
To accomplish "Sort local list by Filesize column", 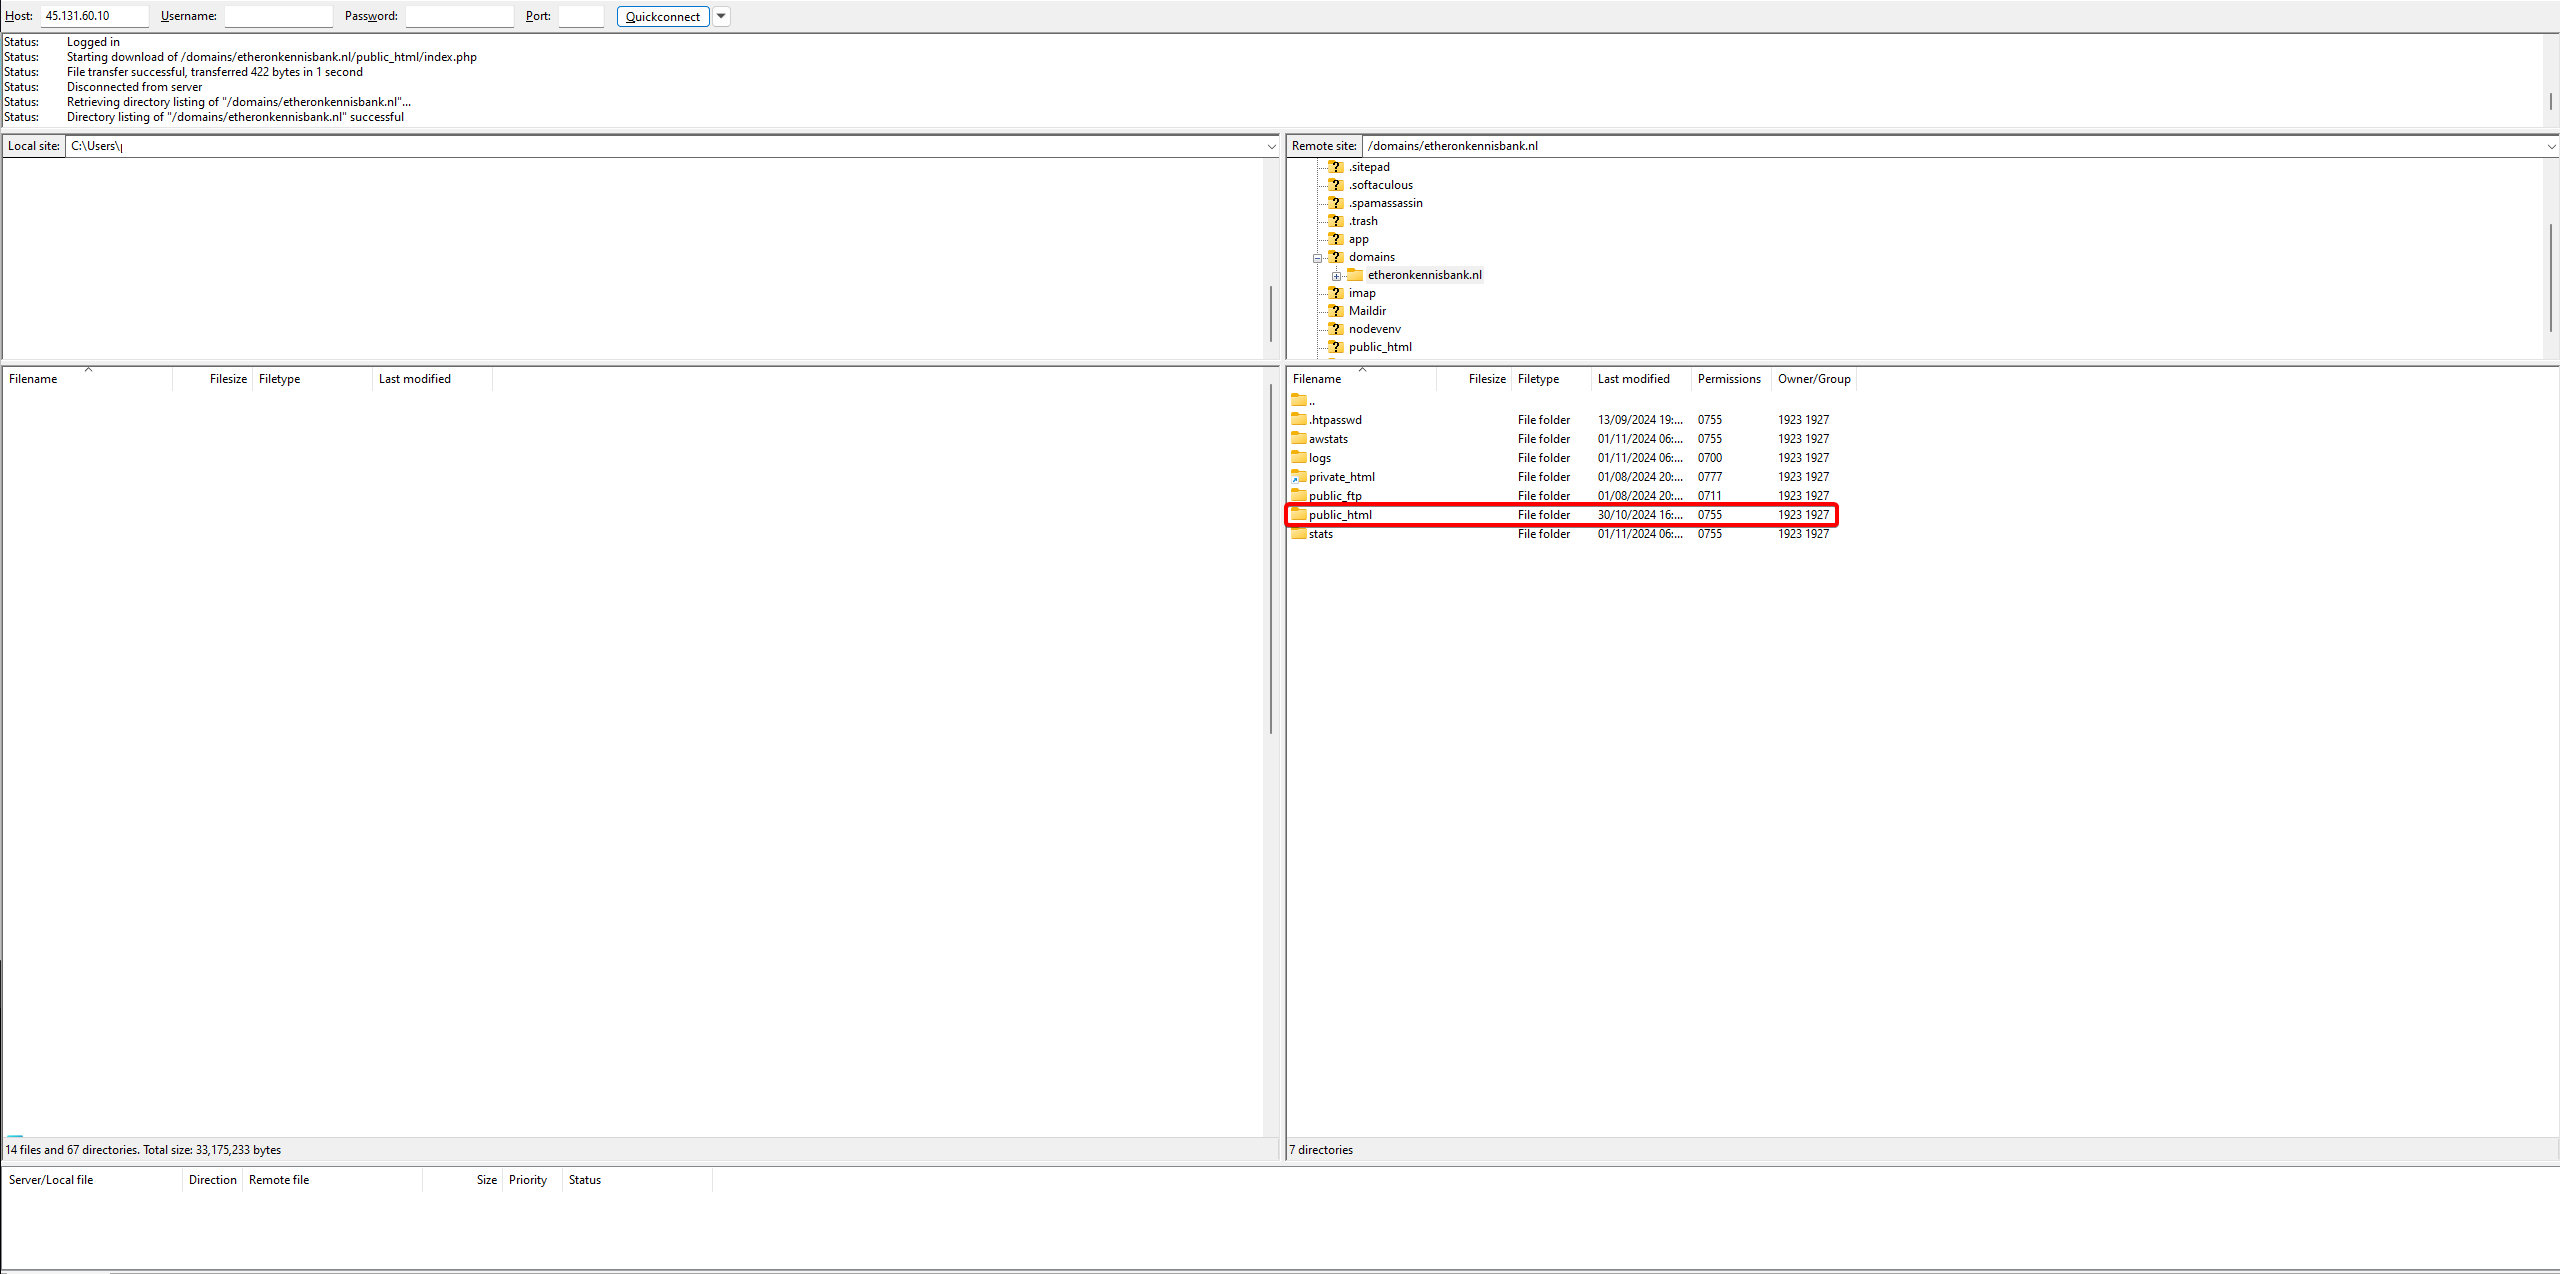I will (x=227, y=379).
